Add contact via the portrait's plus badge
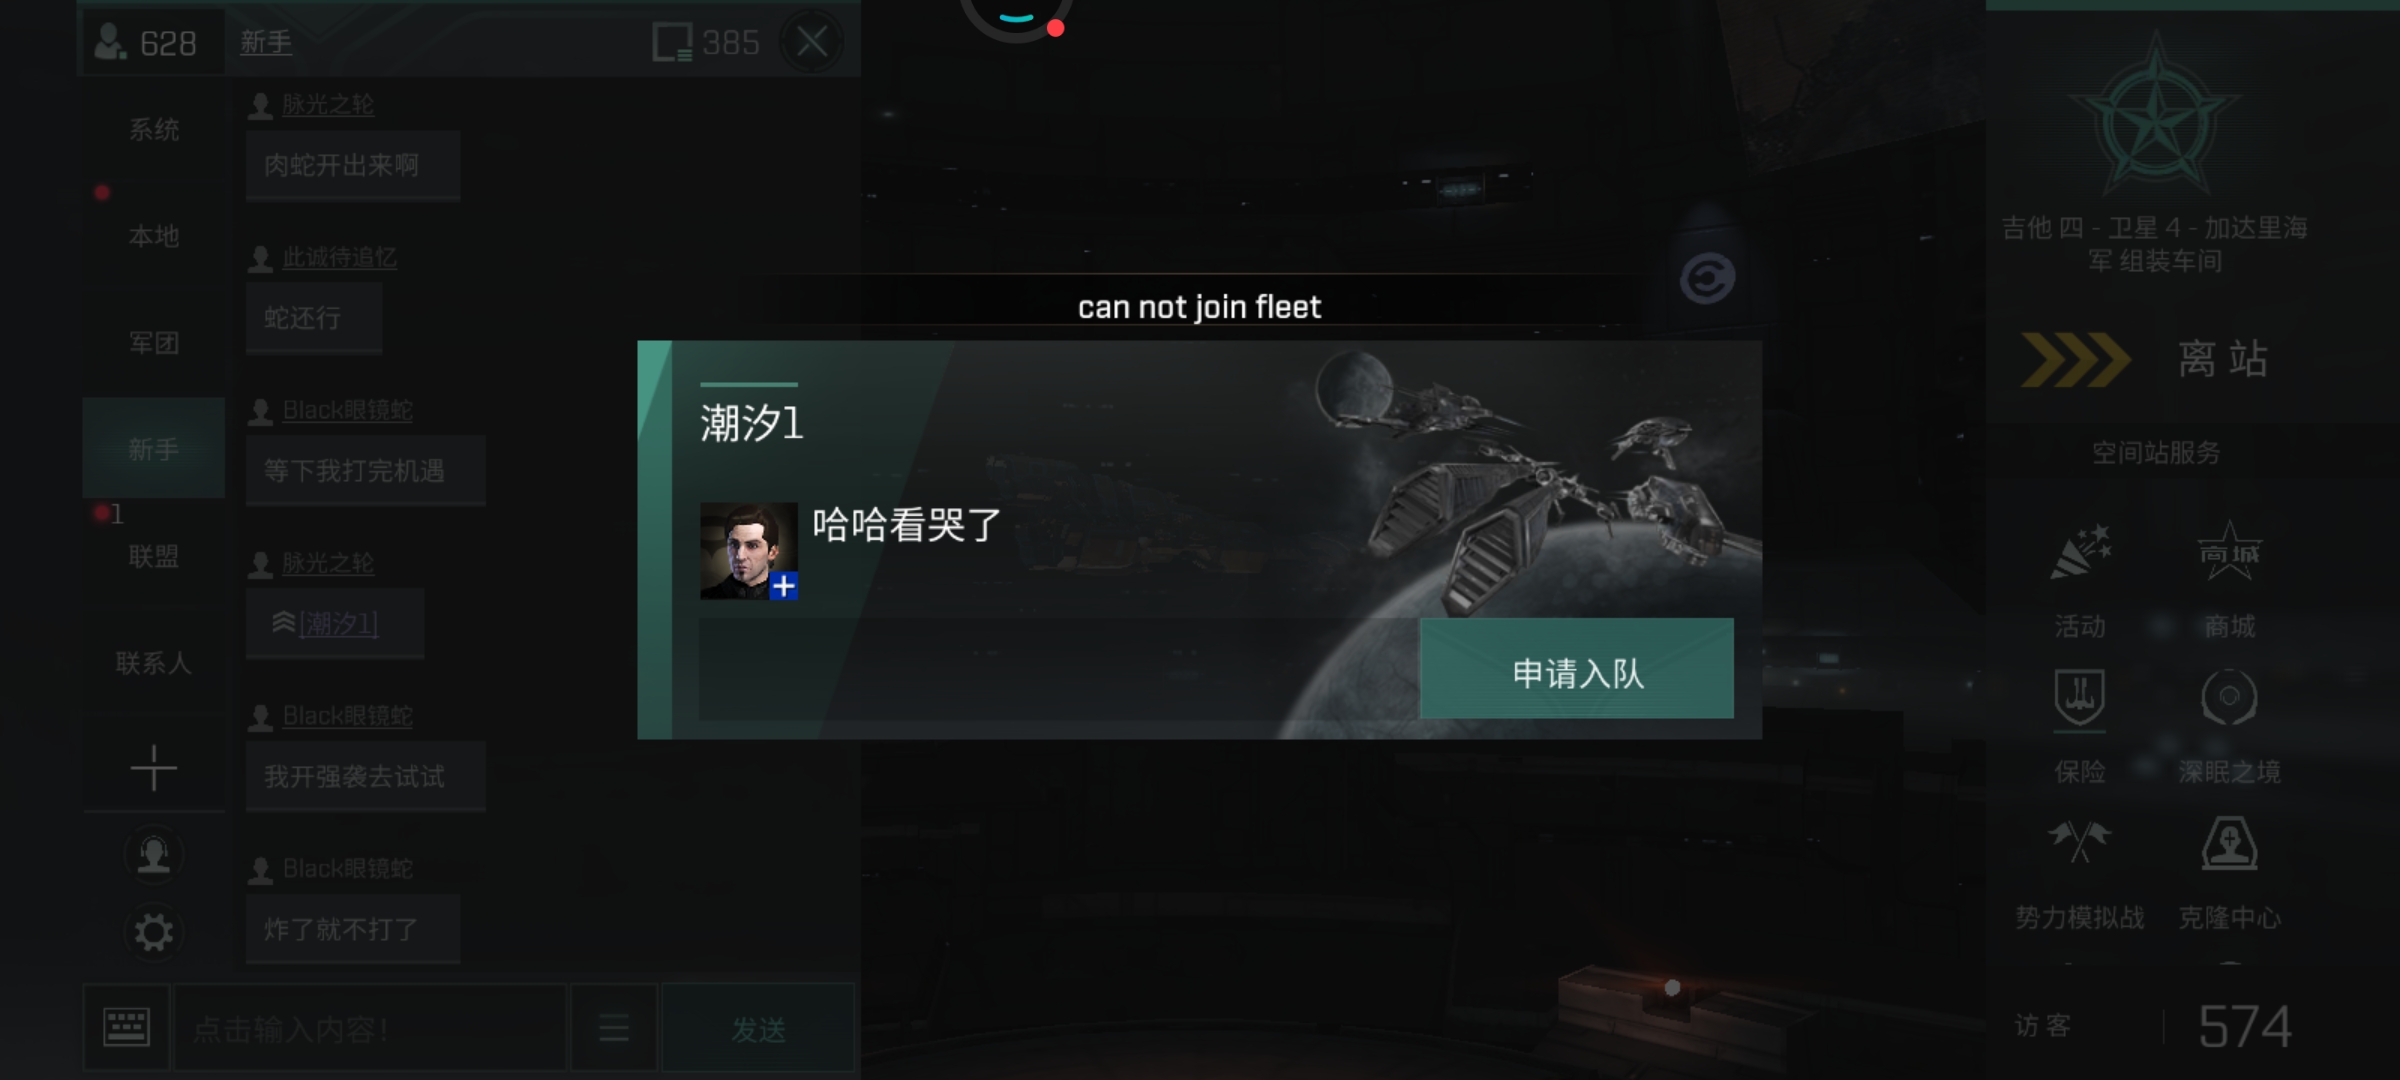This screenshot has width=2400, height=1080. click(x=783, y=586)
